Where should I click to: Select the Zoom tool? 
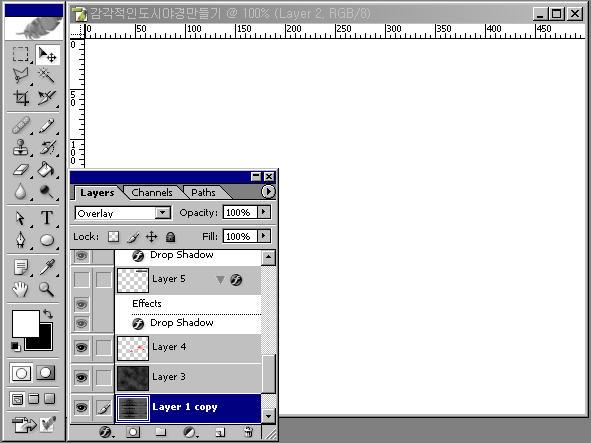47,289
